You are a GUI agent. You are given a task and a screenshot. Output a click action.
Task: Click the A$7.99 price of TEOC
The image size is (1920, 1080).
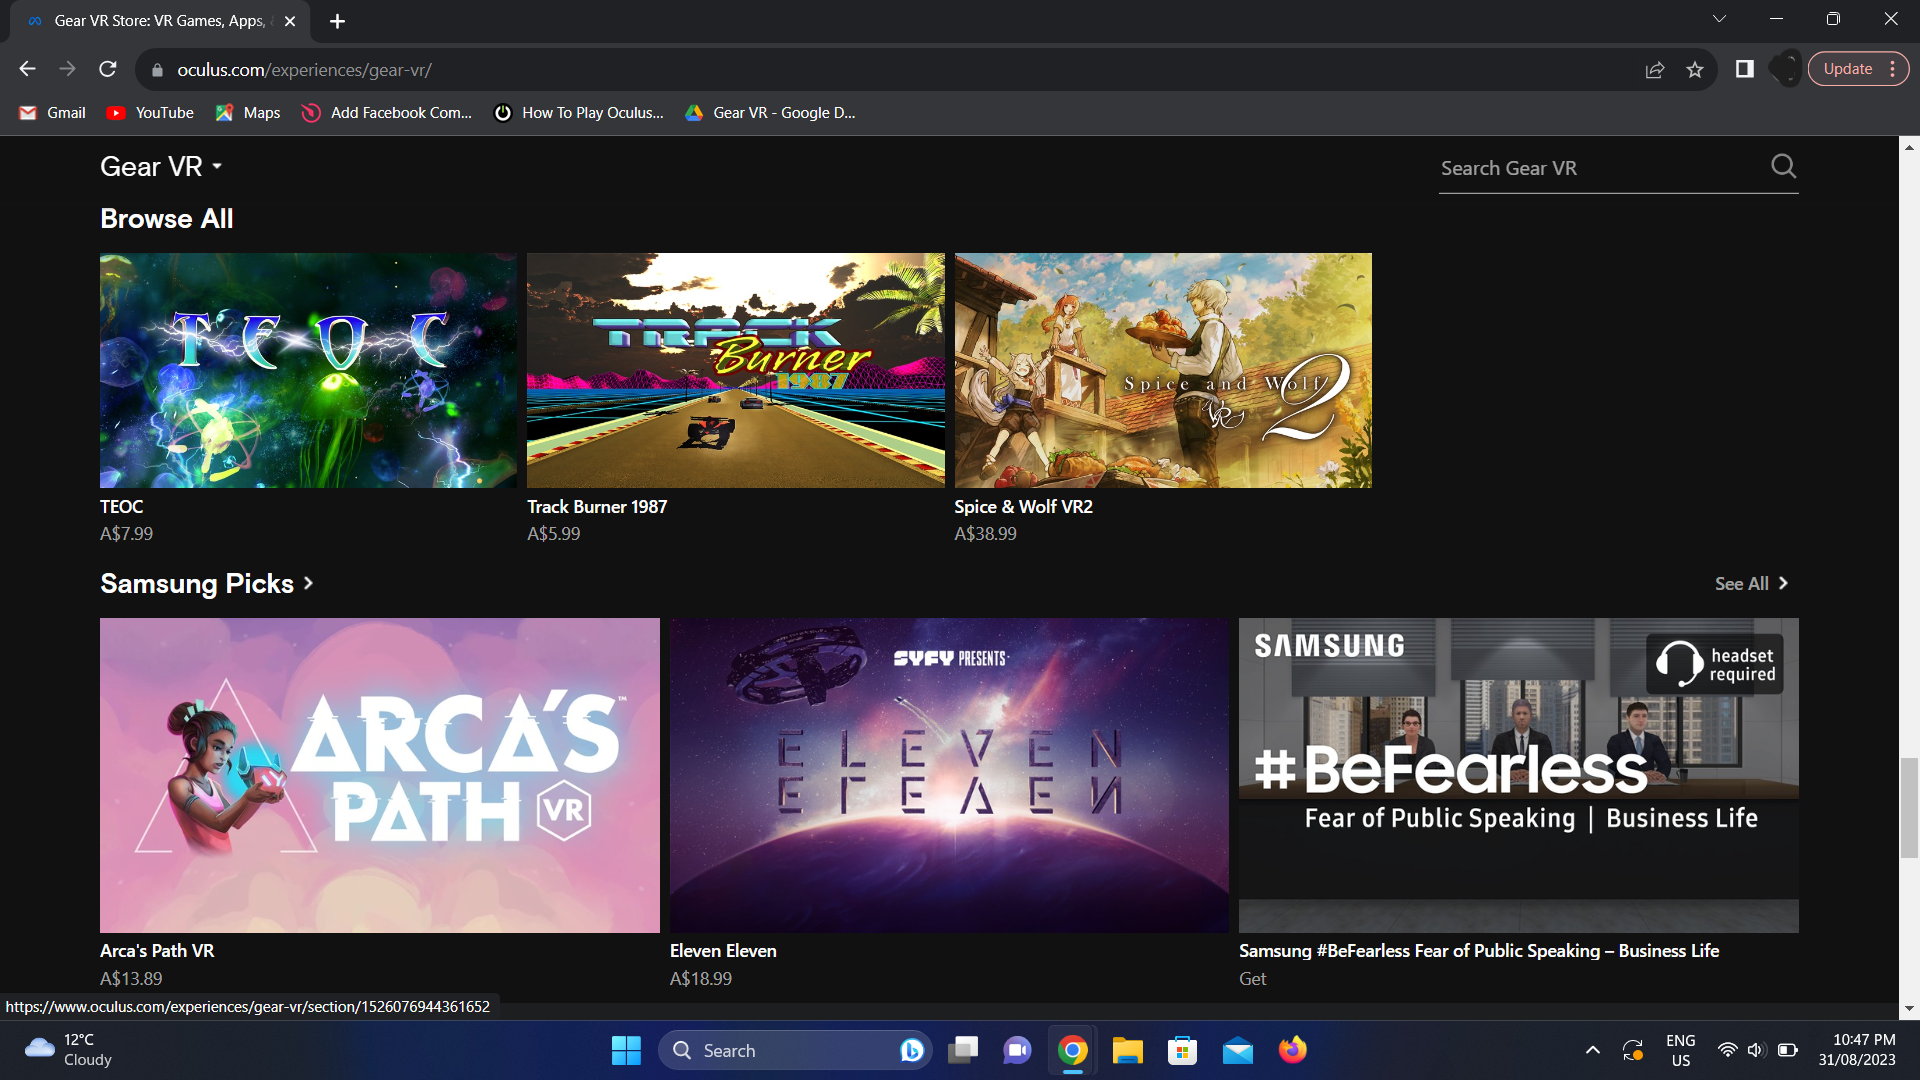pos(126,534)
